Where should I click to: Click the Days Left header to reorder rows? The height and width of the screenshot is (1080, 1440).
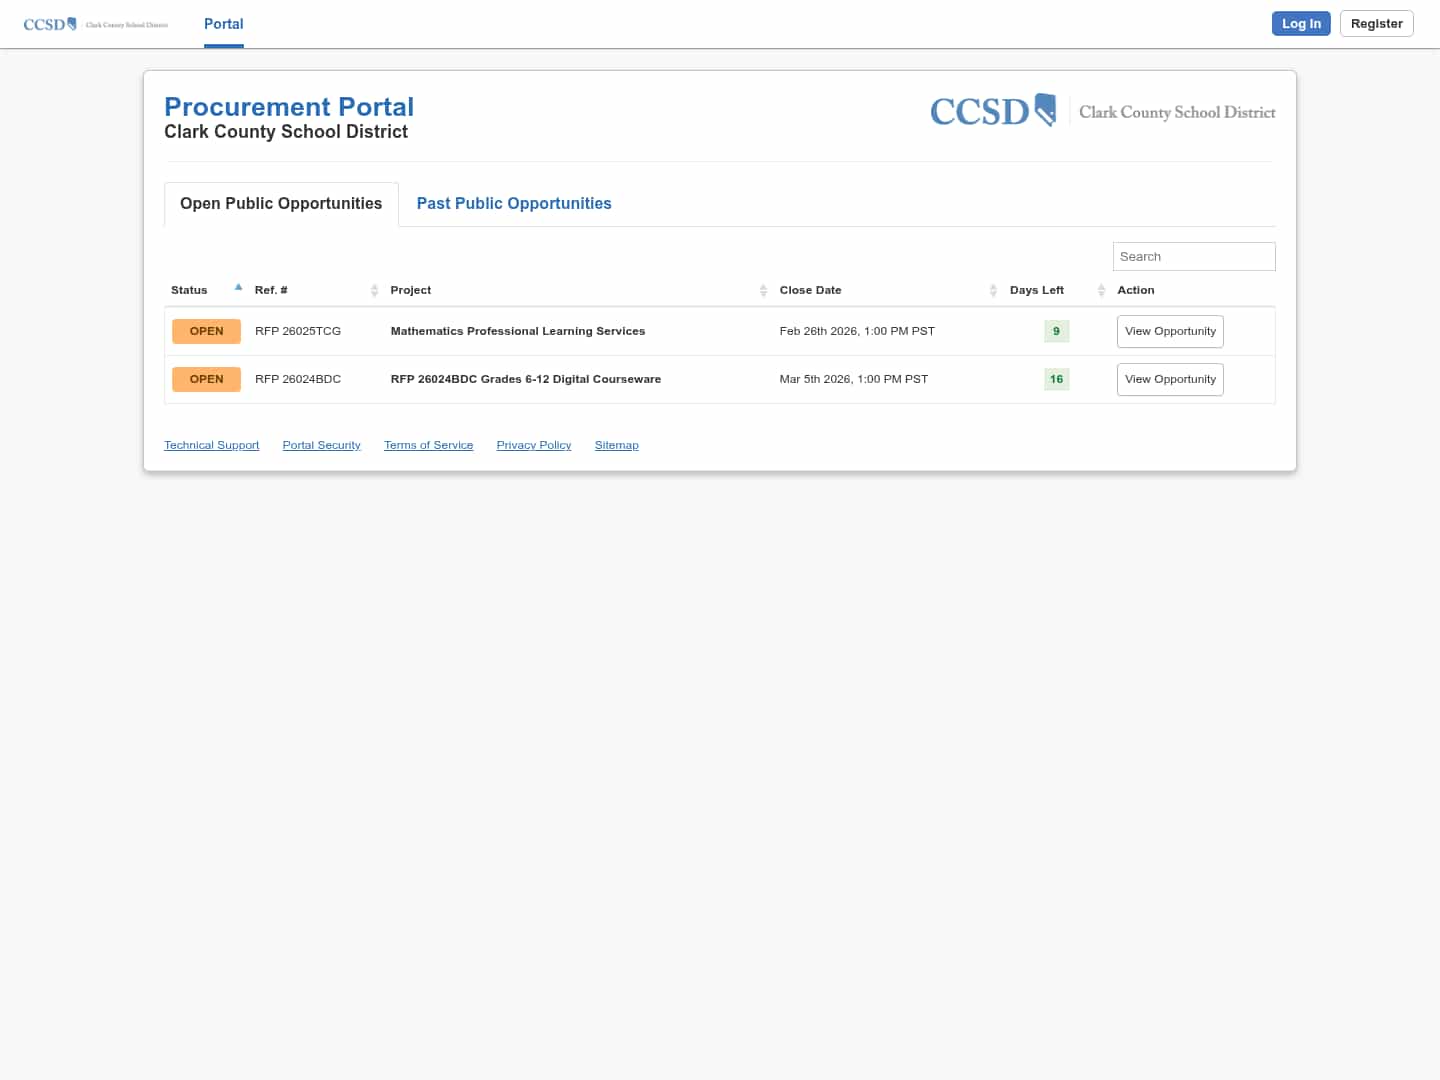coord(1036,290)
